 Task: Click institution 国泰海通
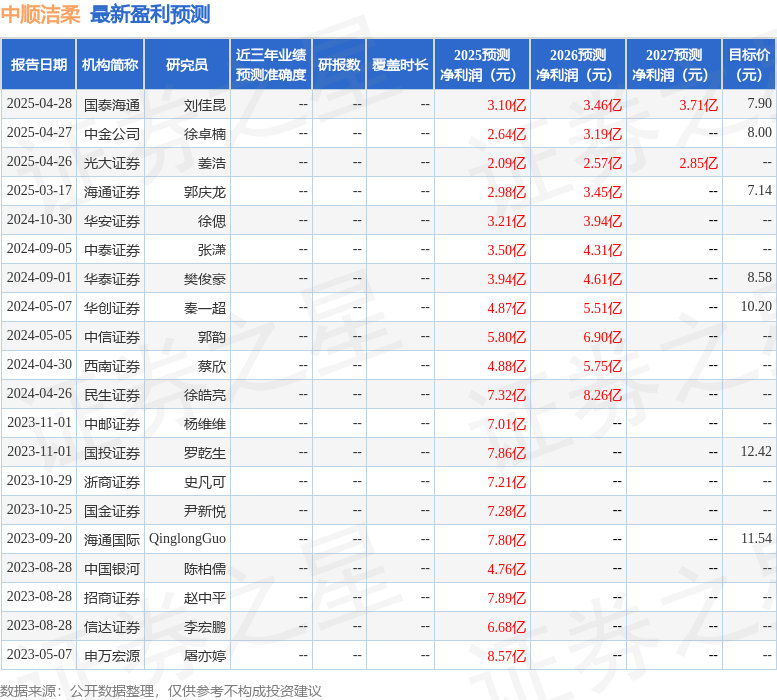coord(112,105)
